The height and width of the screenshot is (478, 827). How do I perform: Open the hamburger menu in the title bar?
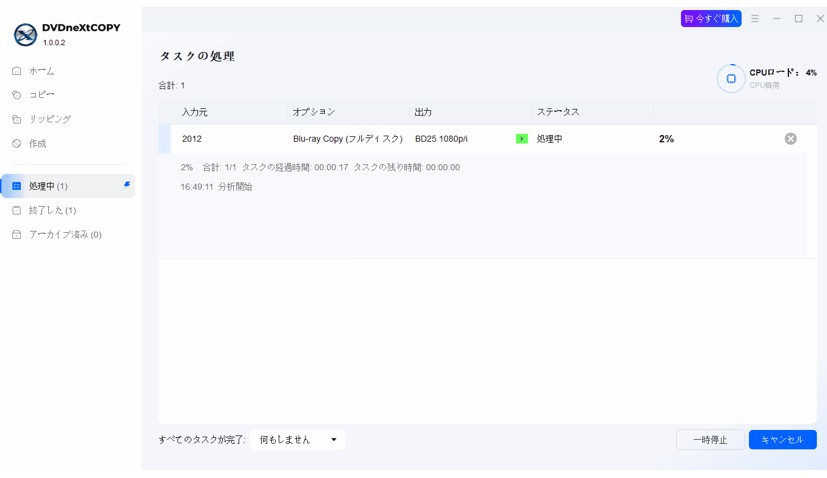pyautogui.click(x=755, y=18)
